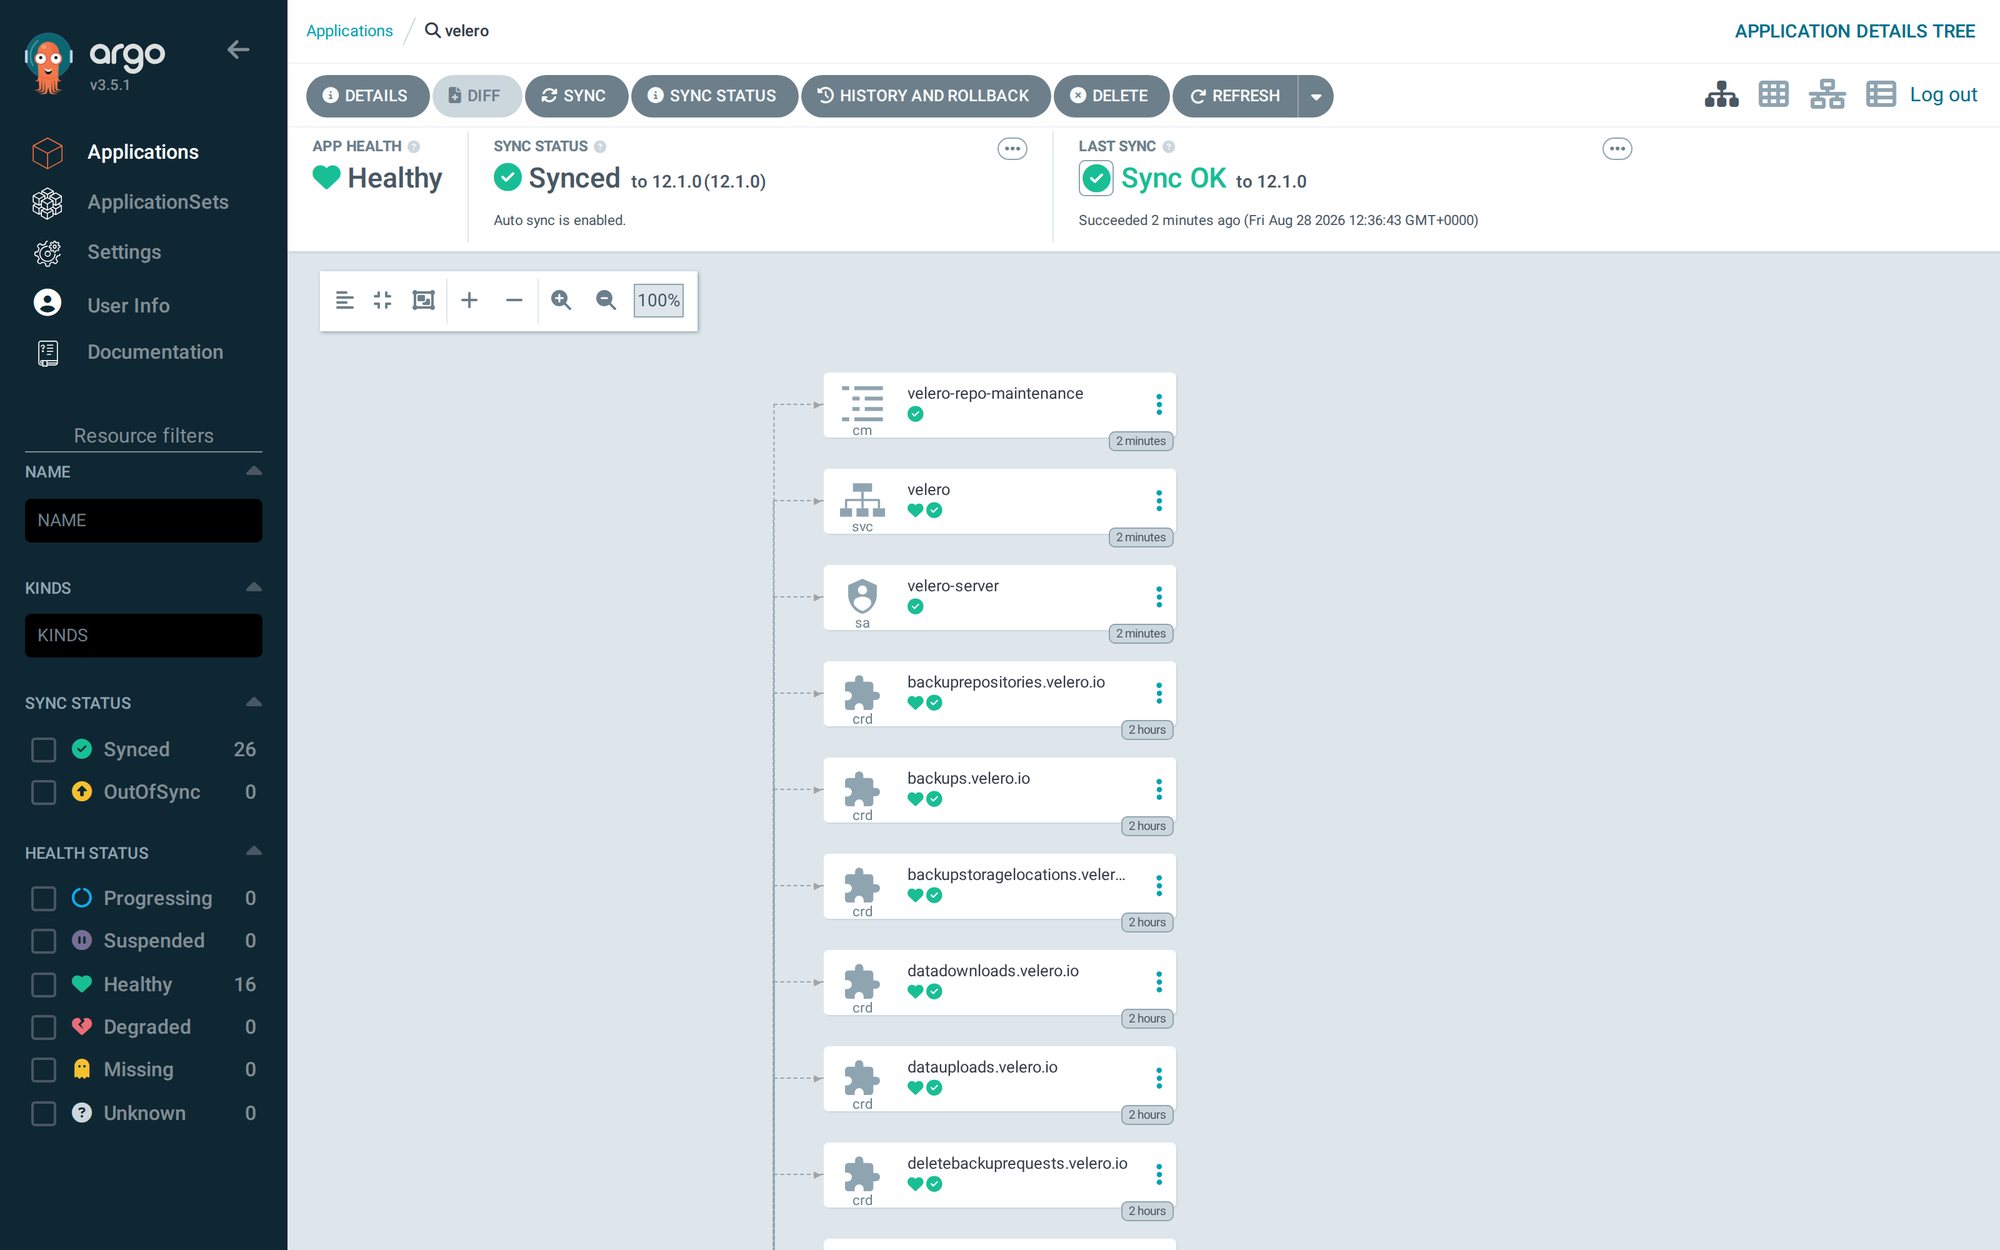2000x1250 pixels.
Task: Focus the NAME filter input field
Action: [x=144, y=521]
